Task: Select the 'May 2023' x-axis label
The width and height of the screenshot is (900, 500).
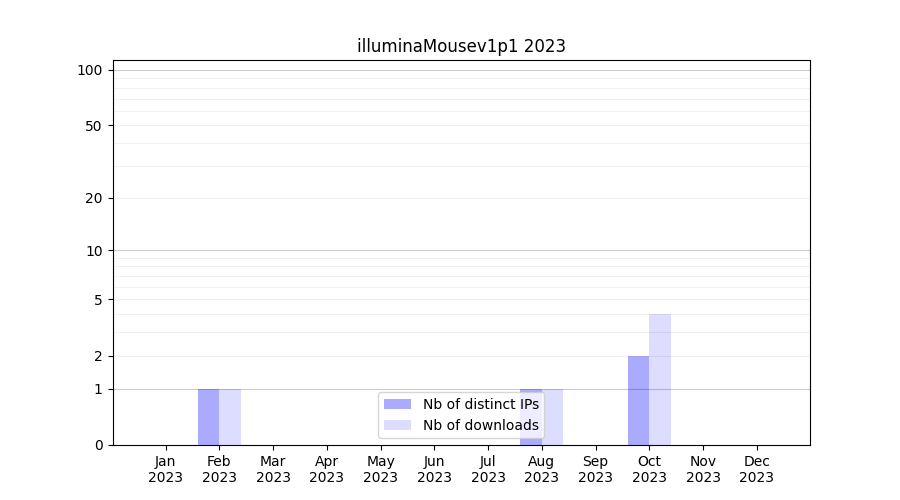Action: [x=380, y=469]
